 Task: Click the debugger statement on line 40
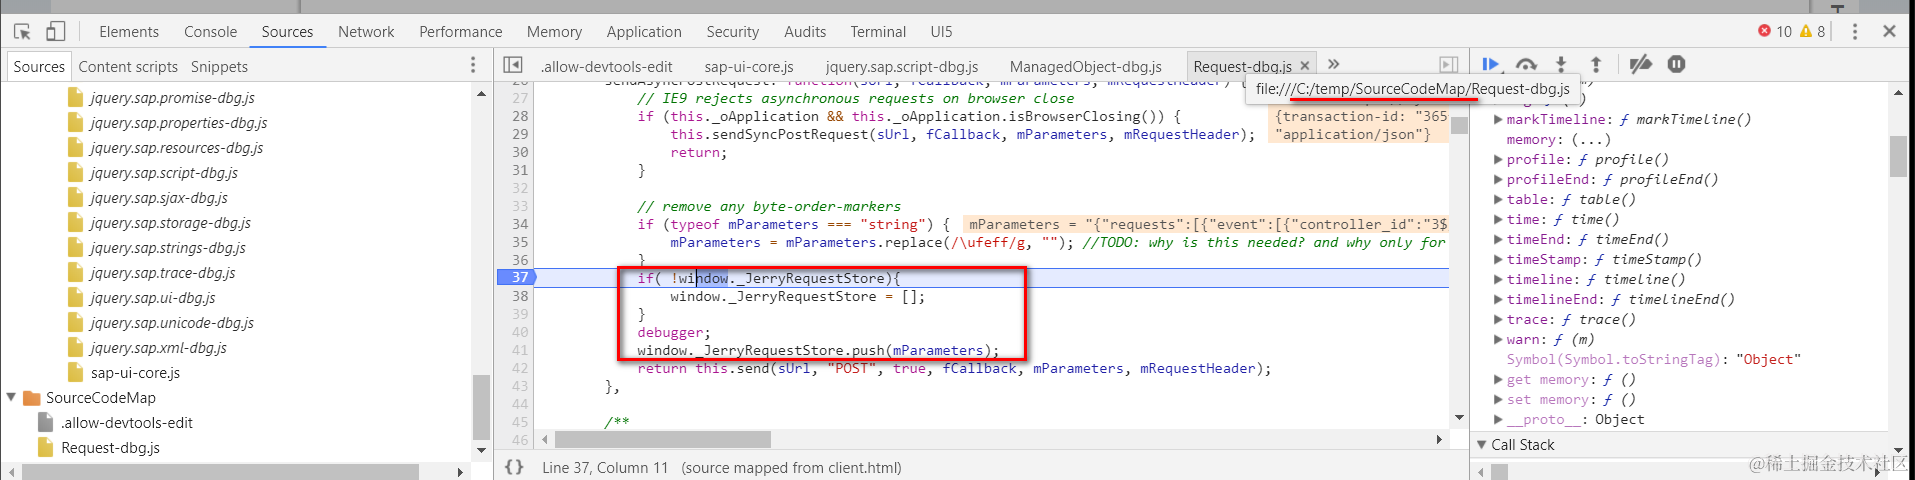674,332
